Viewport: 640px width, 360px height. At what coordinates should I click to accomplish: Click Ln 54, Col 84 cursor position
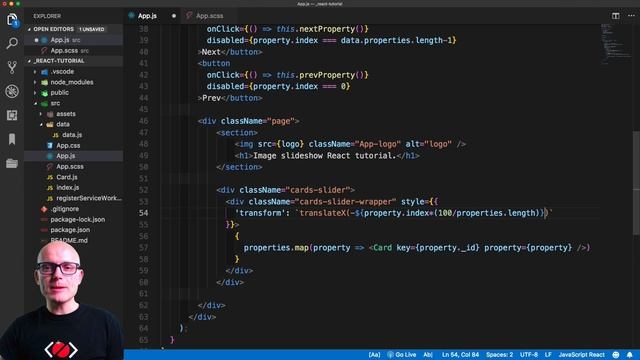[x=460, y=355]
